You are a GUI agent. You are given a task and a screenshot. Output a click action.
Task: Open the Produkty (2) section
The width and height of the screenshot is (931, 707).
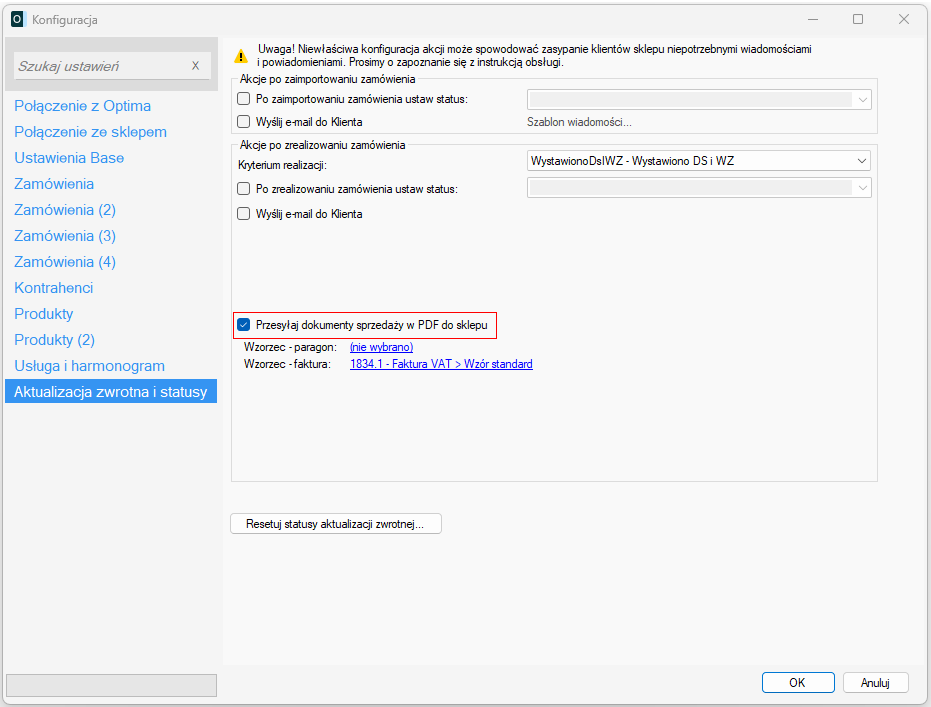point(55,340)
